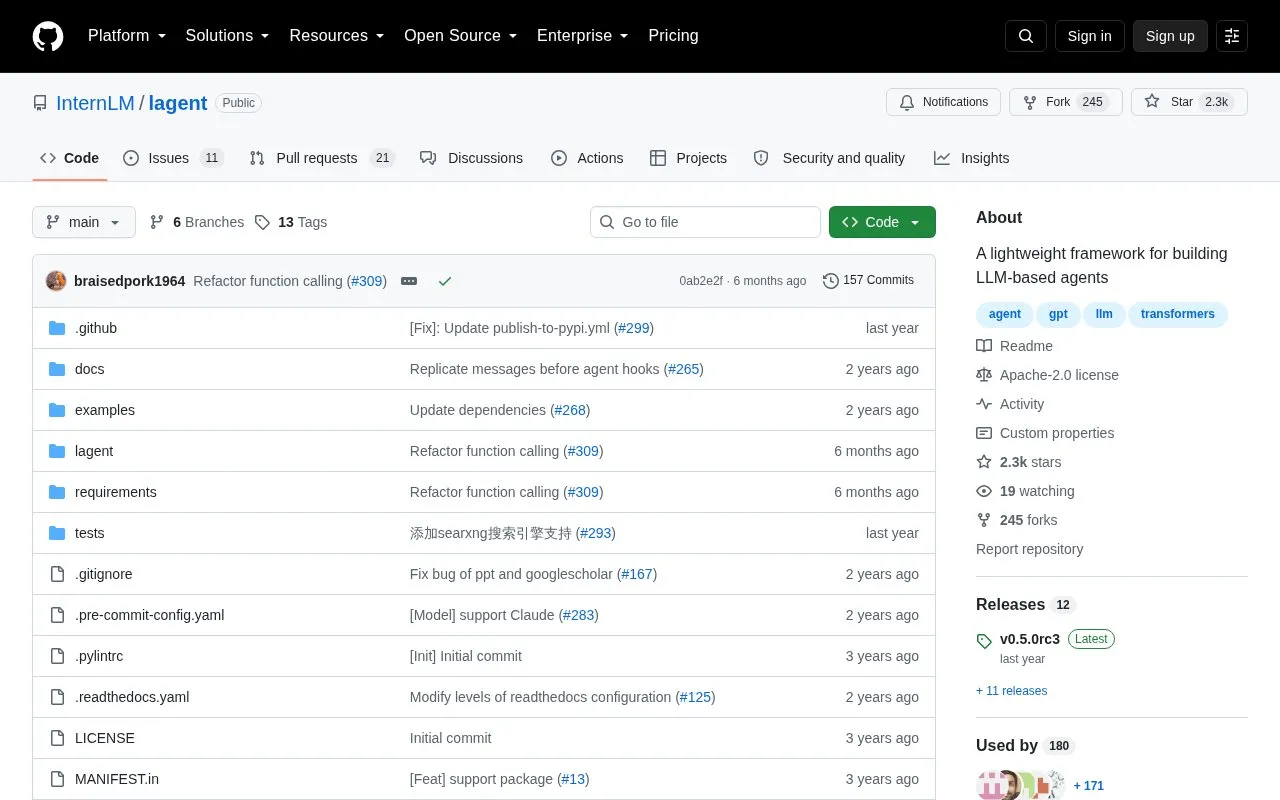Click the Sign in button

coord(1089,36)
